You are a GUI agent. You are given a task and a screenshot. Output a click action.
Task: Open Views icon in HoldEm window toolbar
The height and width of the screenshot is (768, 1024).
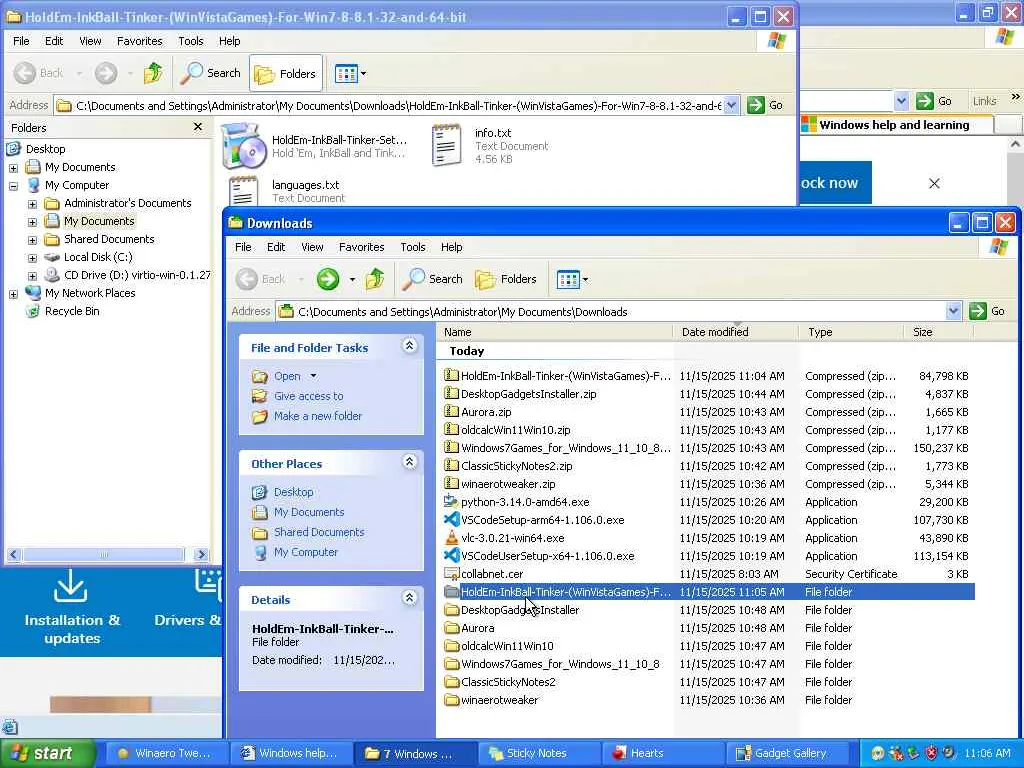(345, 73)
